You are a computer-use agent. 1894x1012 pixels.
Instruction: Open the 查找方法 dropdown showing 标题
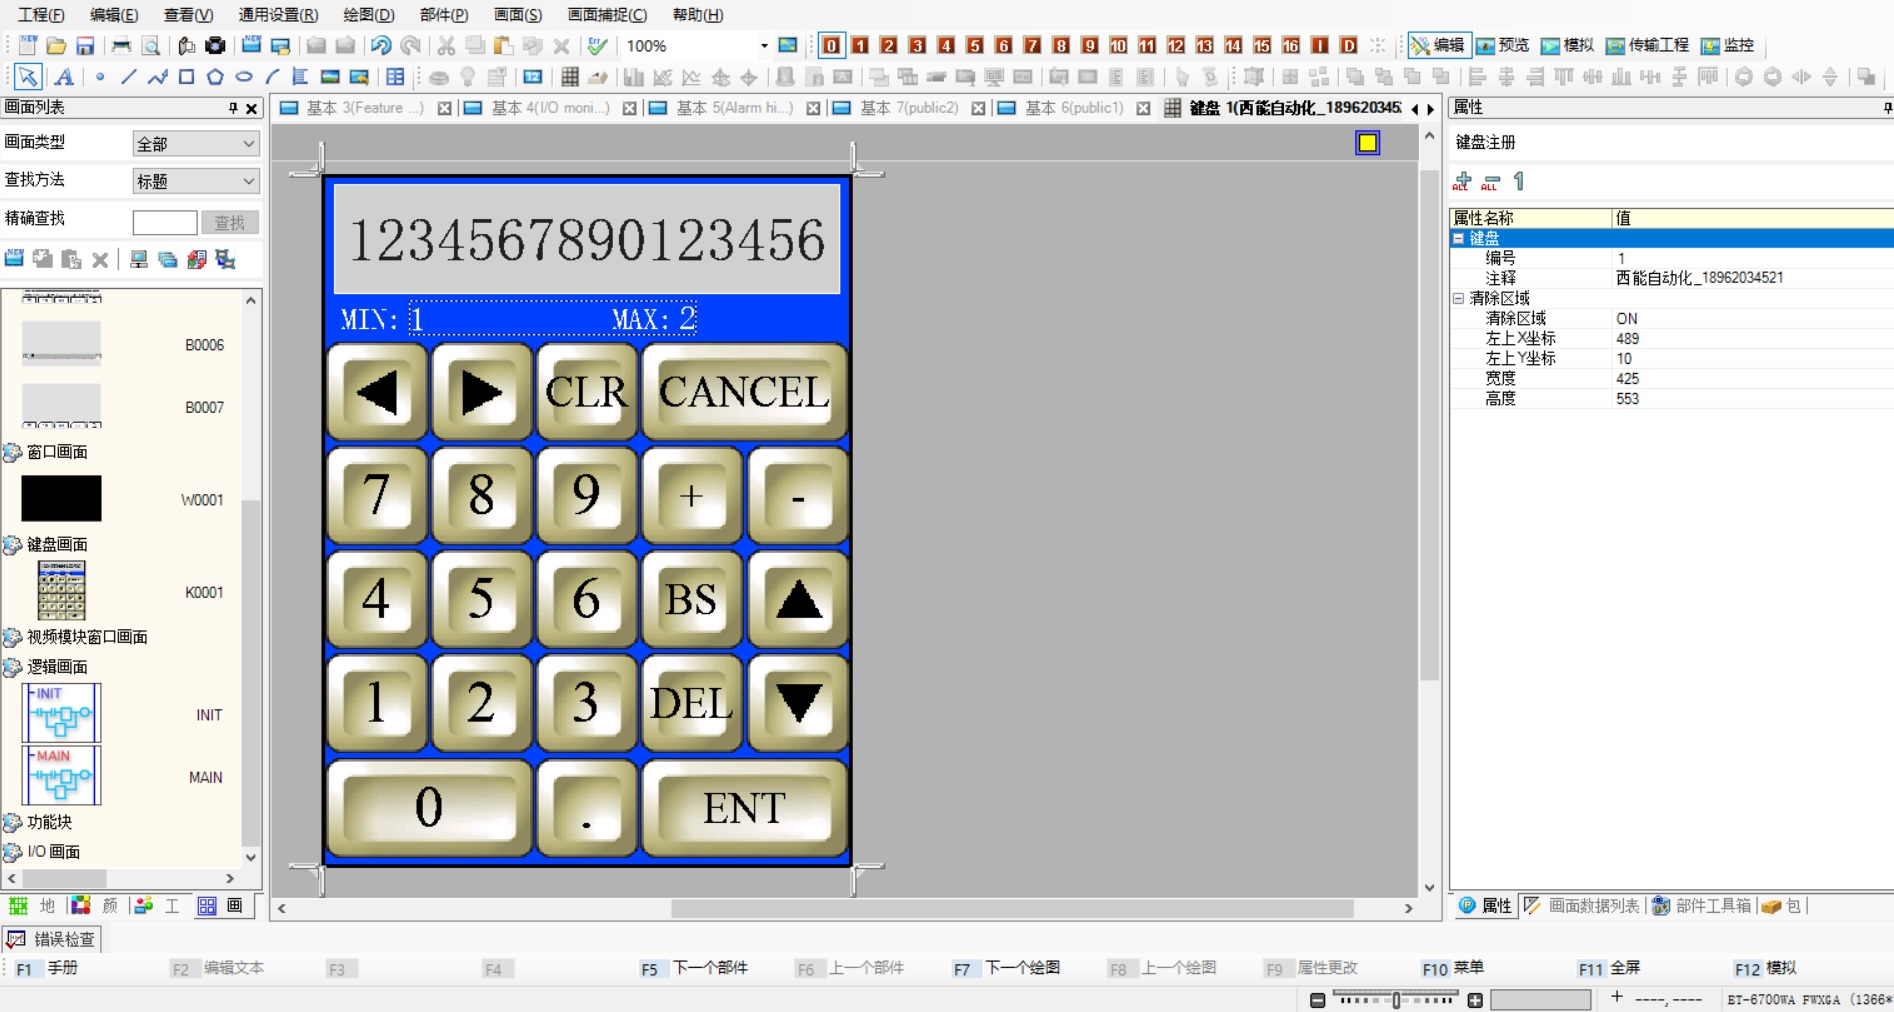coord(195,181)
